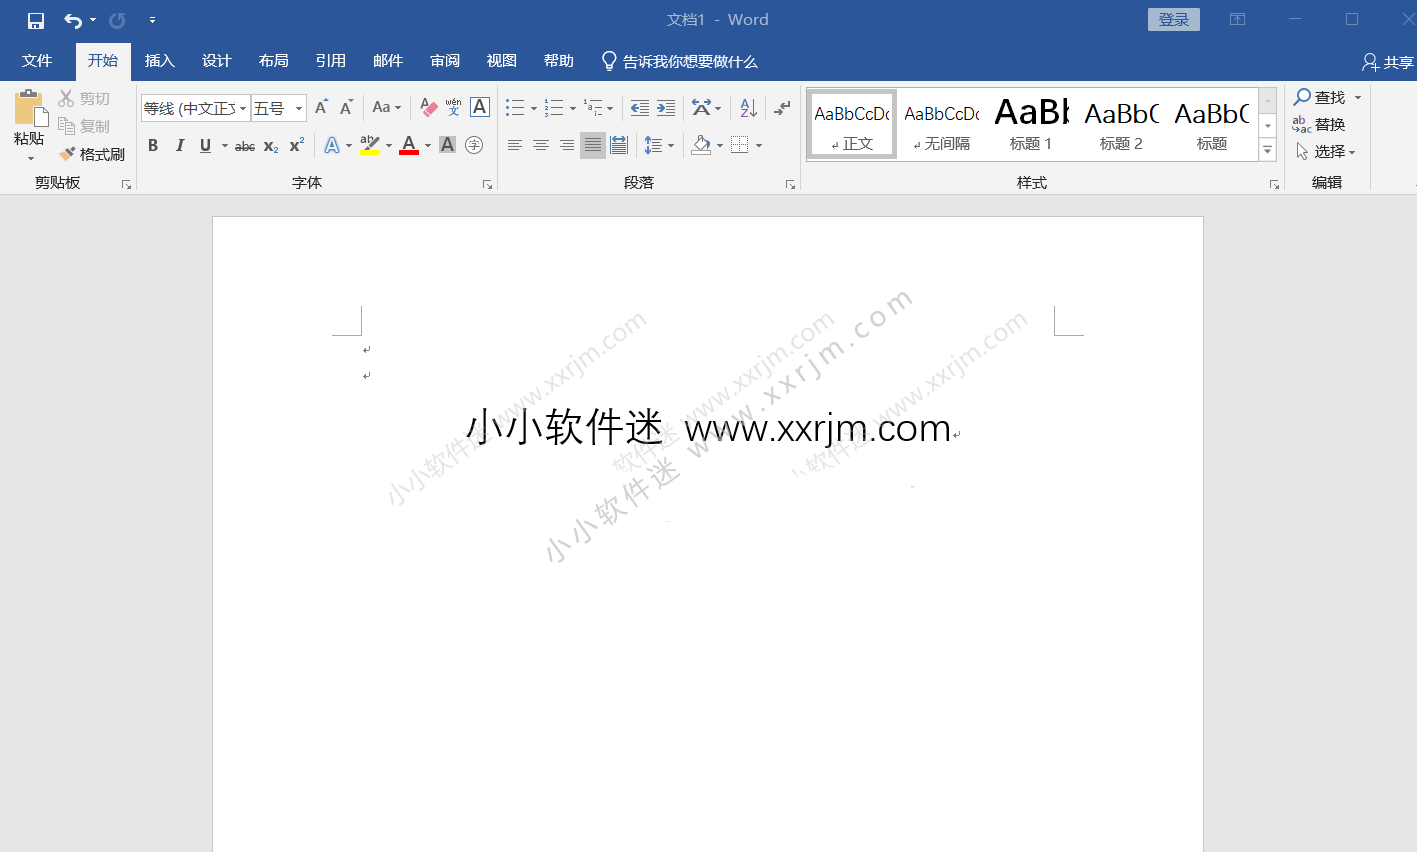This screenshot has height=852, width=1417.
Task: Click the Redo icon in title bar
Action: tap(117, 20)
